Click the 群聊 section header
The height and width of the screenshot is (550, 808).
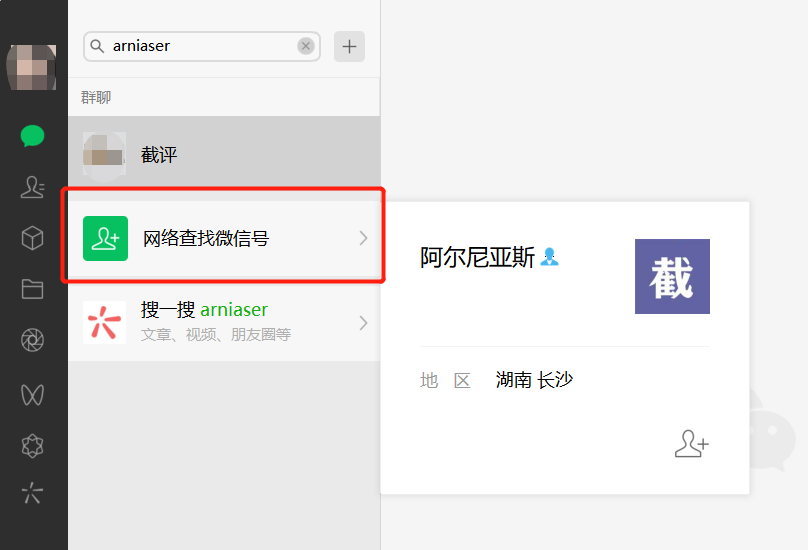pos(96,97)
